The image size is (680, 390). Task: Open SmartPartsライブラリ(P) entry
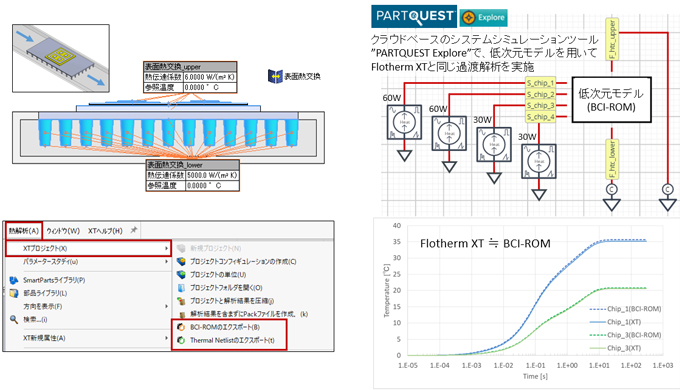click(x=54, y=280)
